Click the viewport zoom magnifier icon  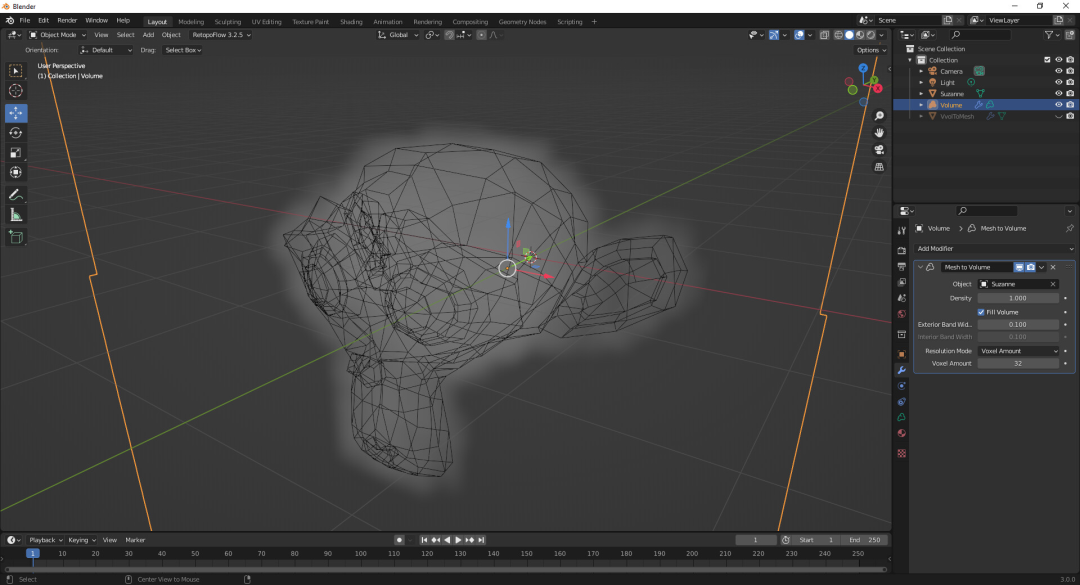pyautogui.click(x=879, y=116)
